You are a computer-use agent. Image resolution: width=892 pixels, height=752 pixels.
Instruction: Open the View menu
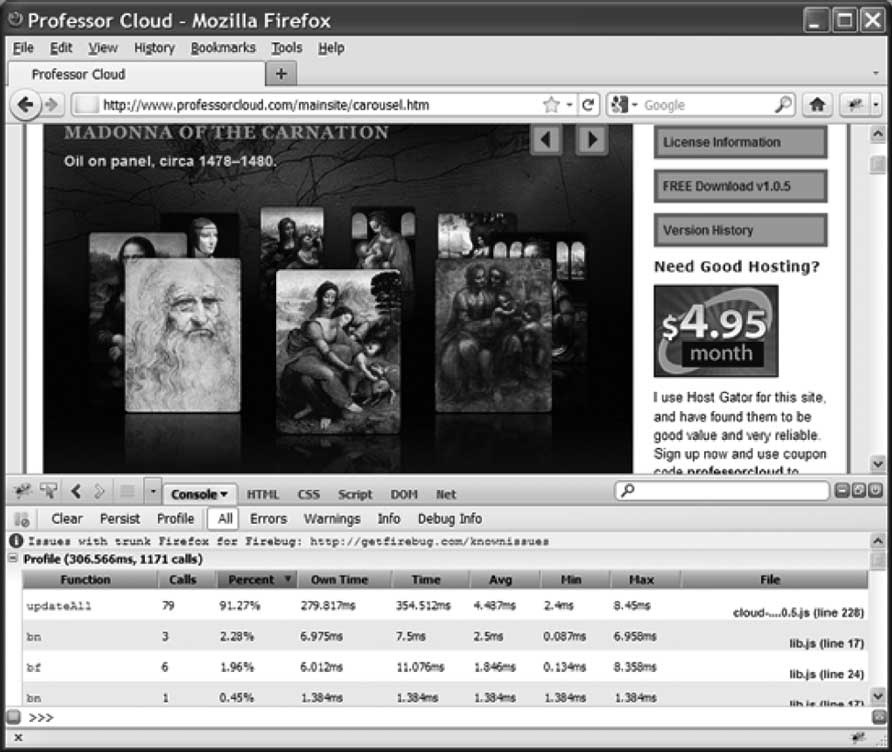pyautogui.click(x=103, y=48)
